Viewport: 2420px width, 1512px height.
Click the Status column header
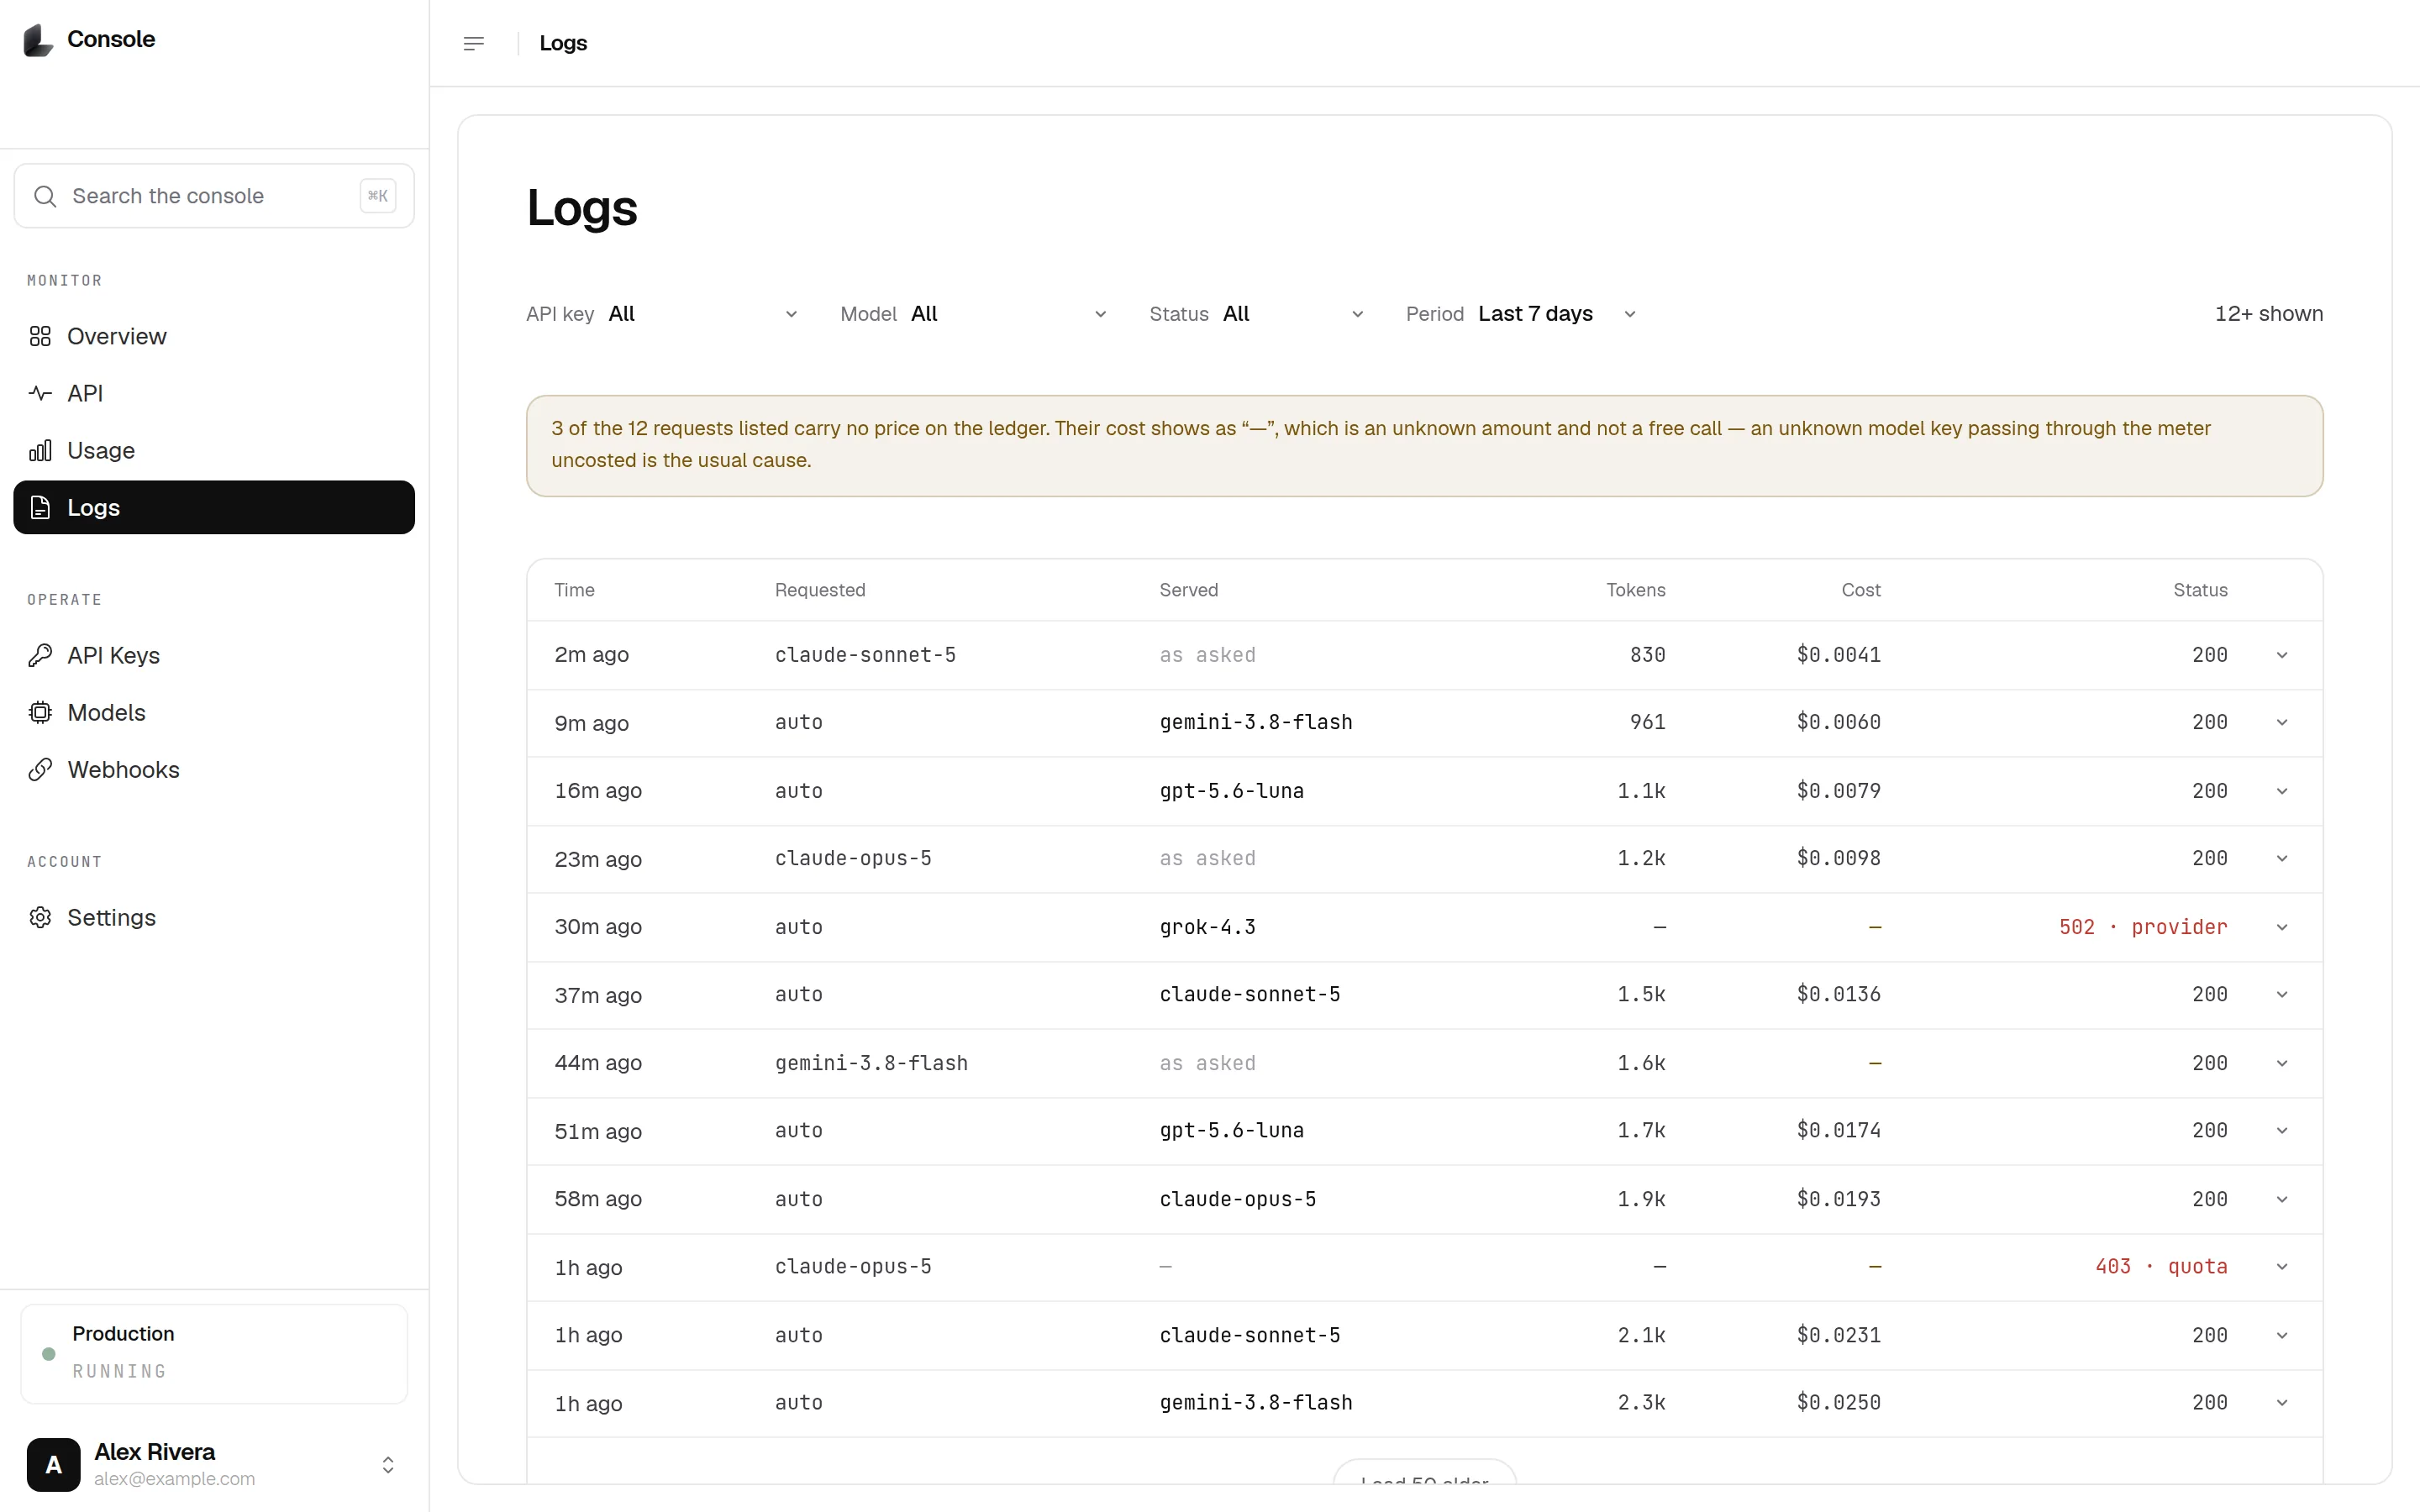pyautogui.click(x=2200, y=590)
